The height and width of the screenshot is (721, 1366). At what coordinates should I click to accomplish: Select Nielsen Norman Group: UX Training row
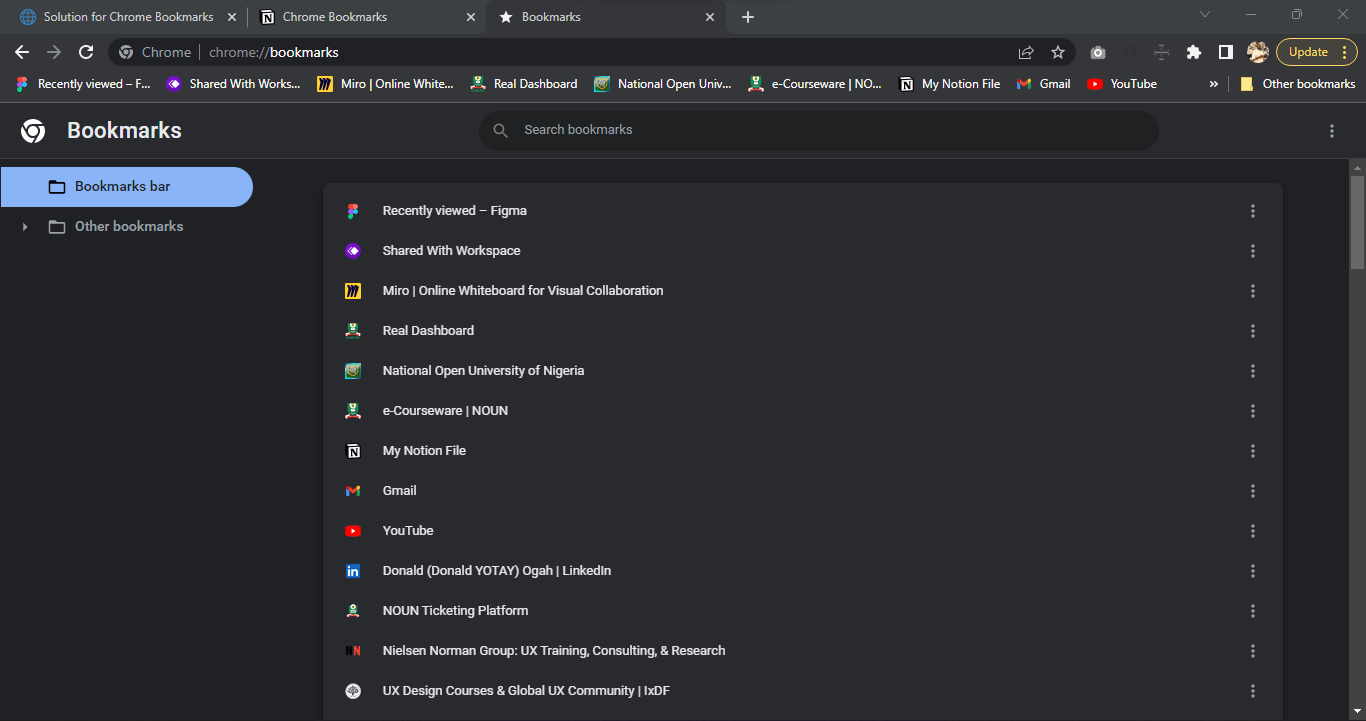[x=802, y=651]
